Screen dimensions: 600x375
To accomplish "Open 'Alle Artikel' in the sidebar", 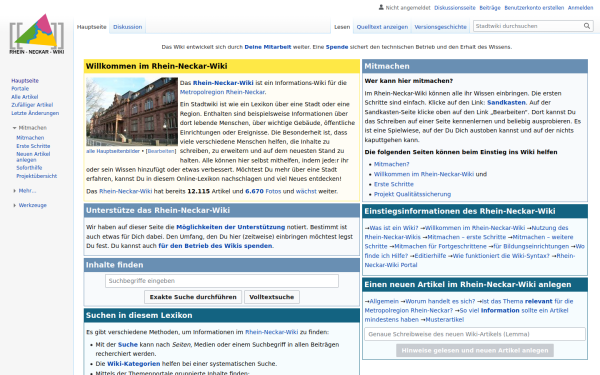I will tap(24, 97).
